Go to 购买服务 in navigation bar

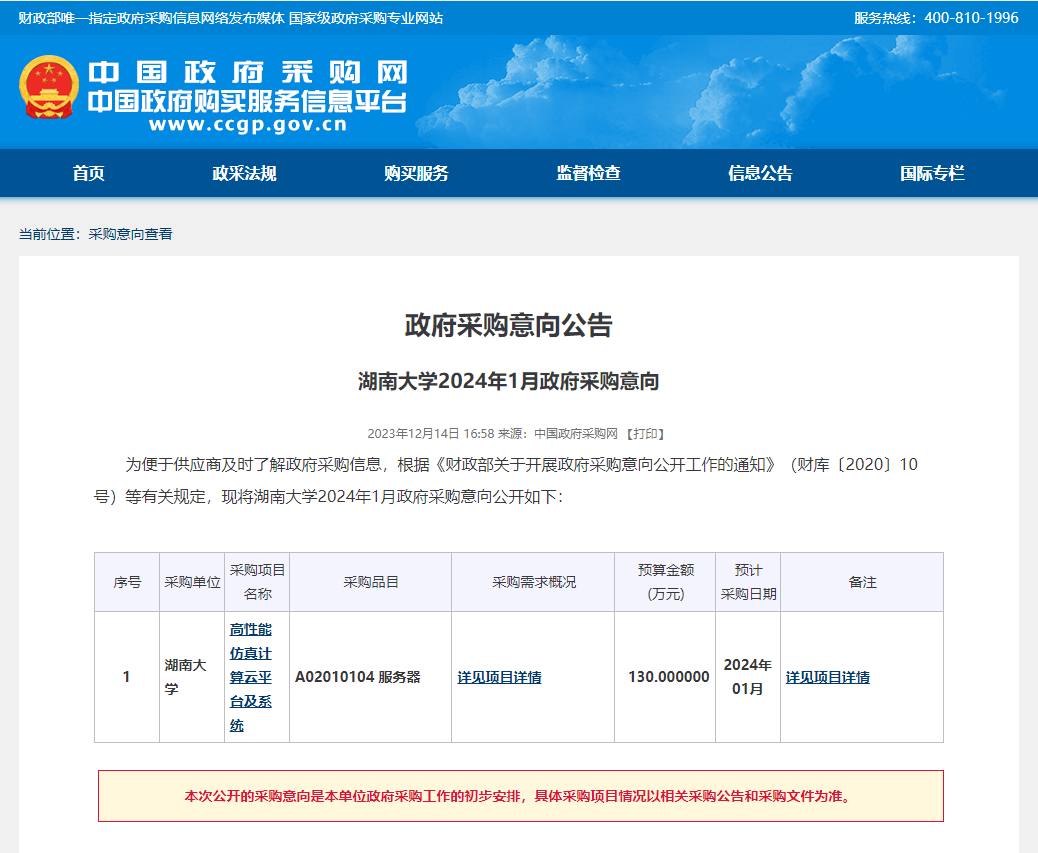[416, 173]
